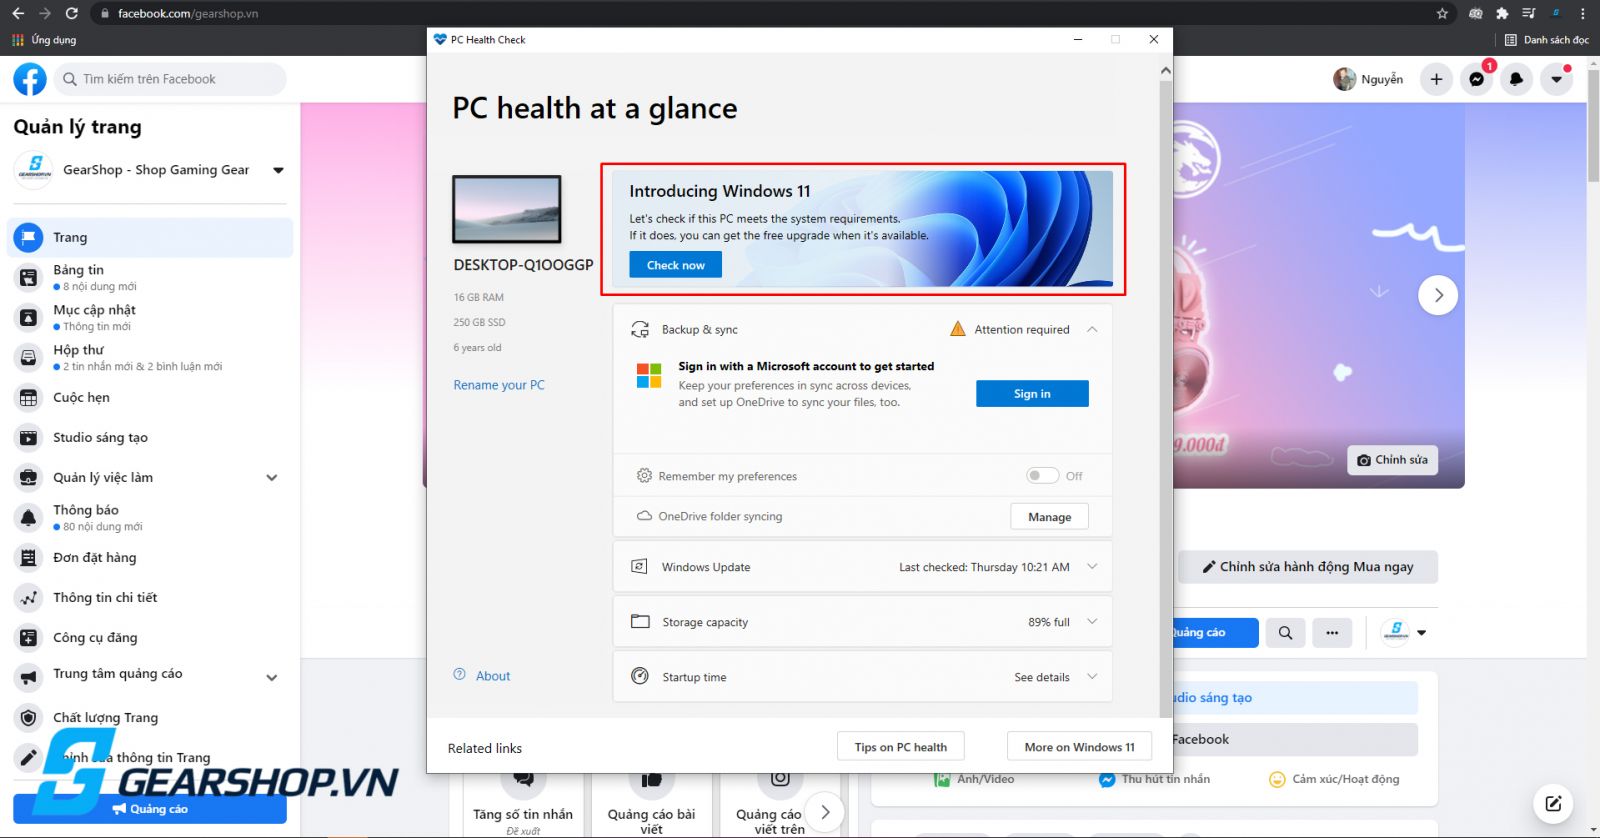
Task: Click the Backup & sync icon
Action: pyautogui.click(x=640, y=329)
